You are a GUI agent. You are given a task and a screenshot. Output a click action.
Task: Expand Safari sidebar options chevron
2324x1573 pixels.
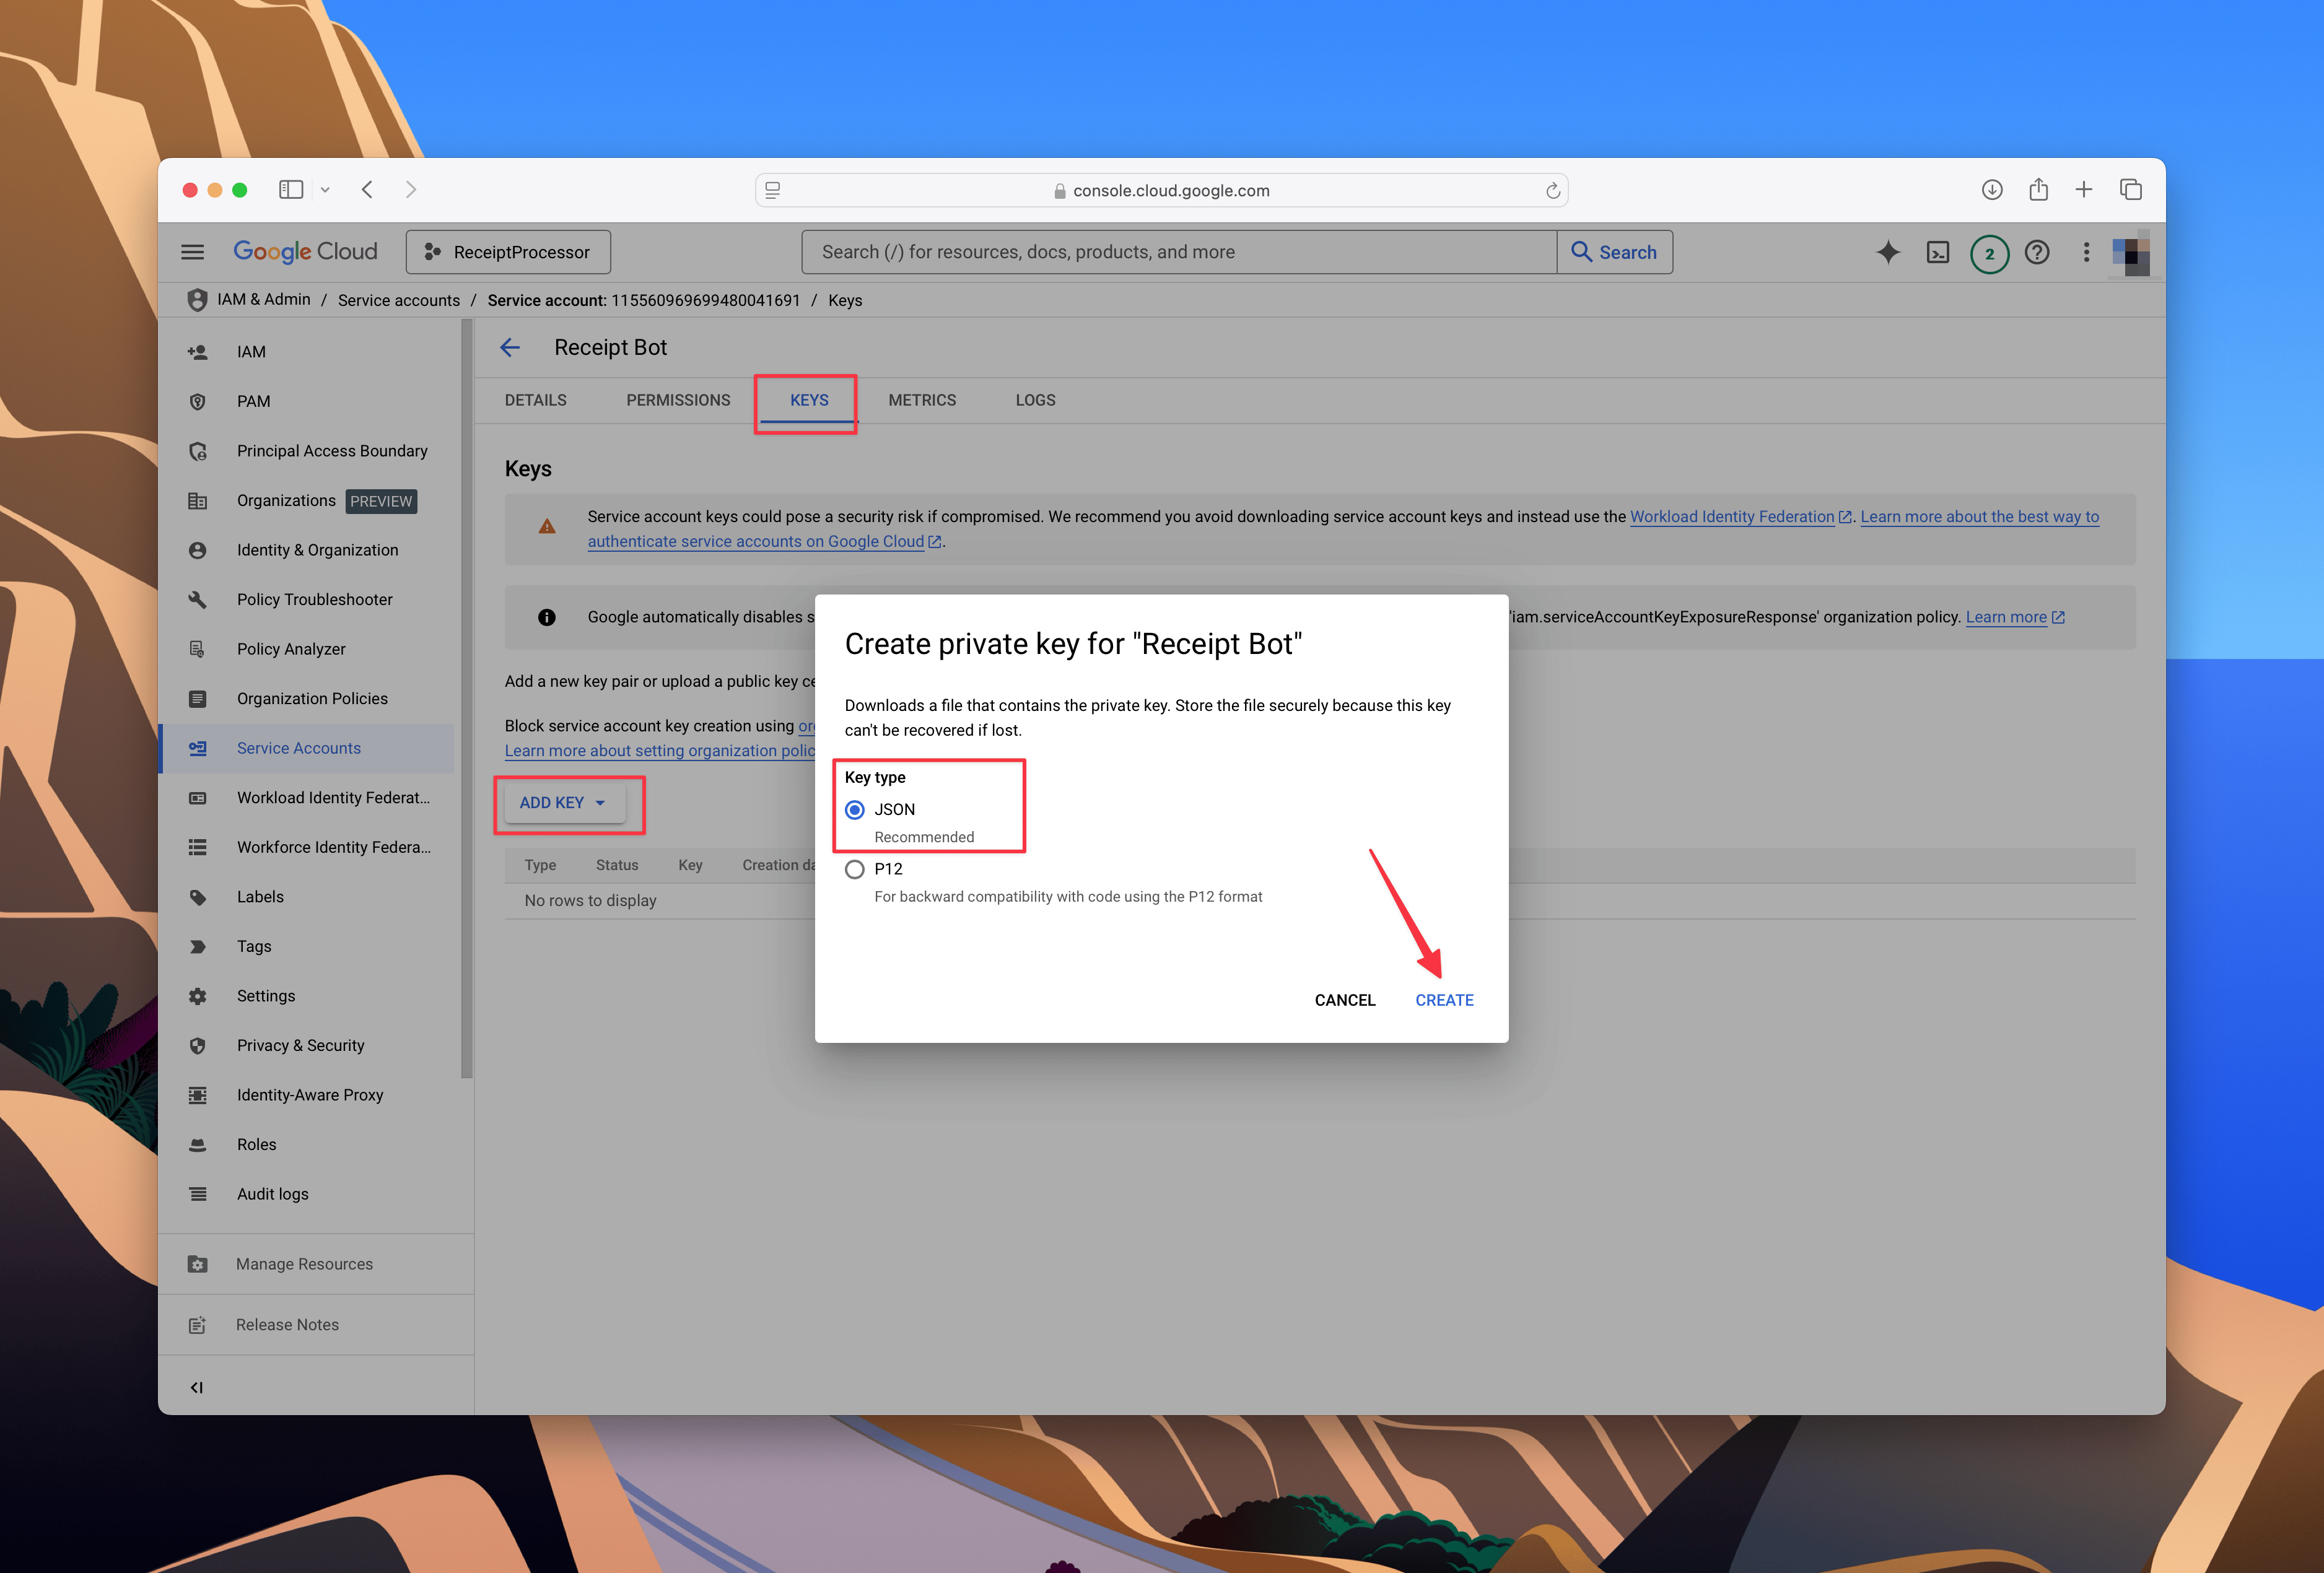click(x=325, y=189)
